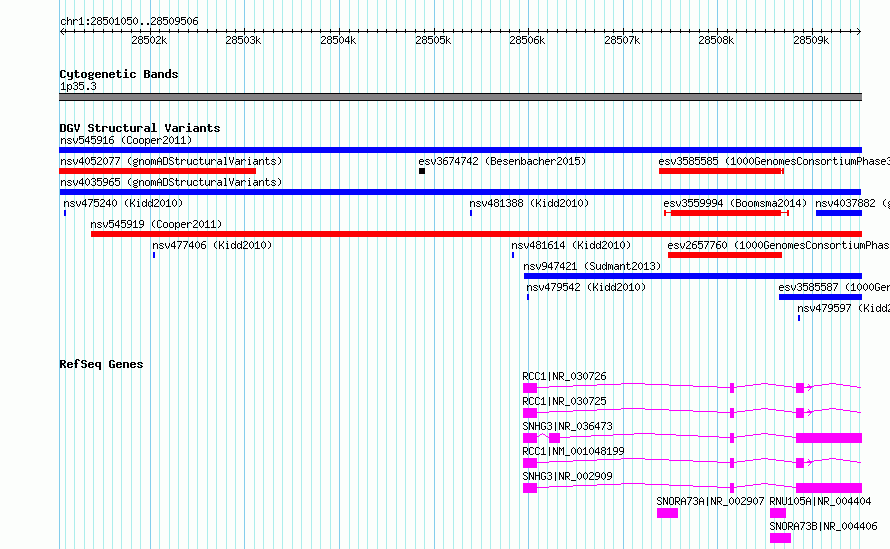The image size is (890, 549).
Task: Click the nsv475240 (Kidd2010) label
Action: tap(123, 203)
